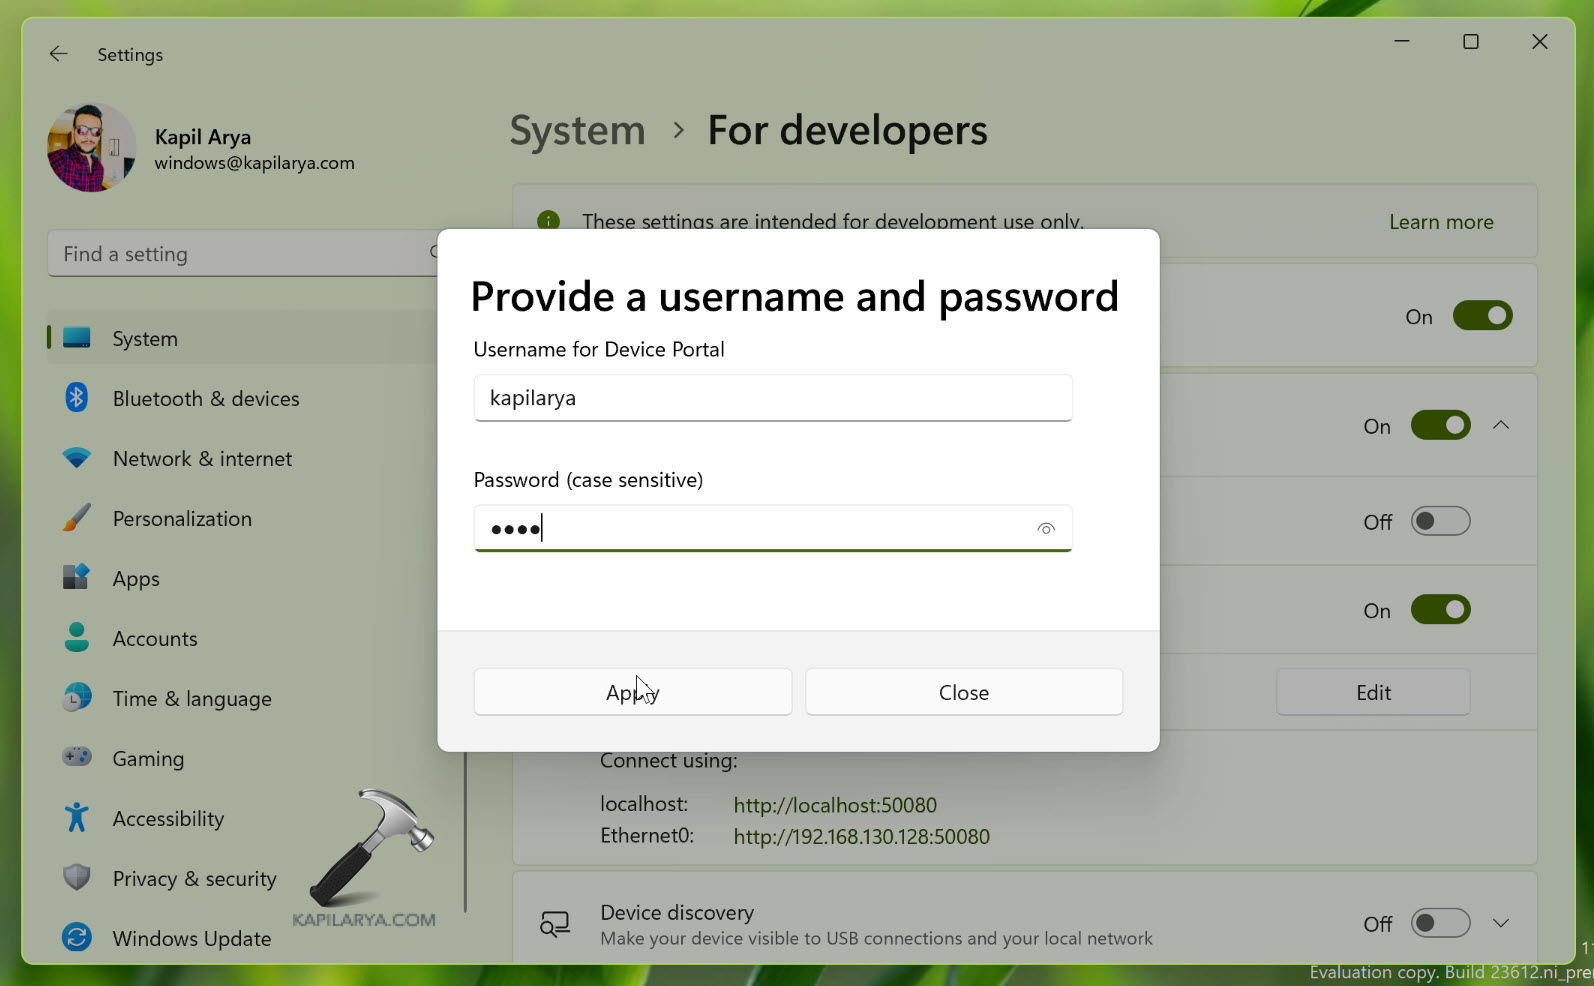Open the Learn more link
Image resolution: width=1594 pixels, height=986 pixels.
pyautogui.click(x=1441, y=222)
